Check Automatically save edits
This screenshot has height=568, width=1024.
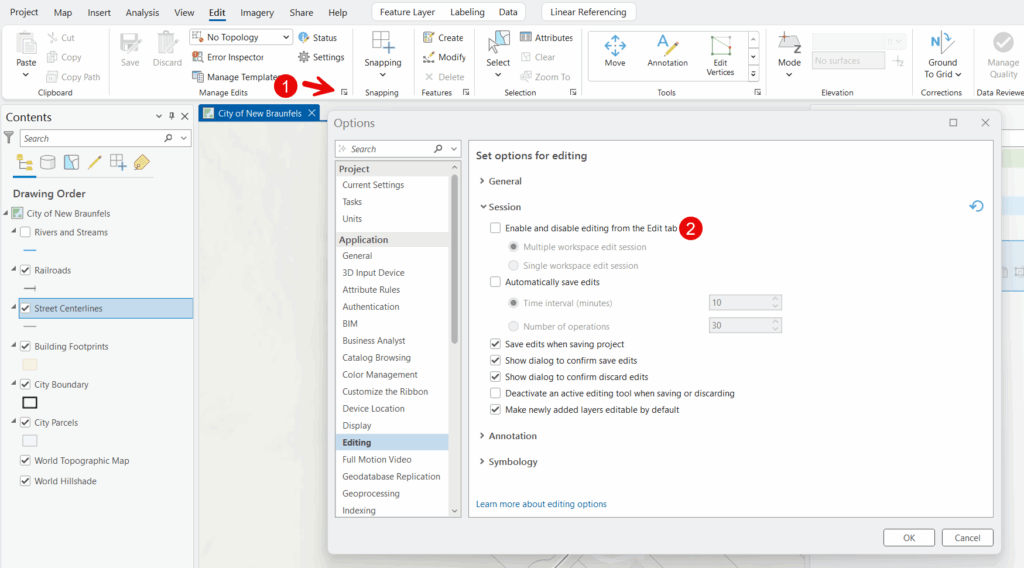tap(495, 283)
